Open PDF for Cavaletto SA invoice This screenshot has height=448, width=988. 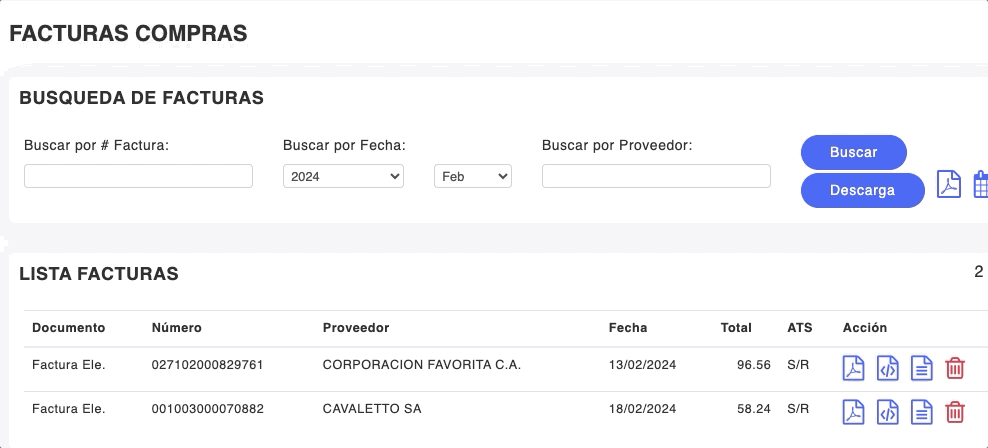pyautogui.click(x=852, y=411)
